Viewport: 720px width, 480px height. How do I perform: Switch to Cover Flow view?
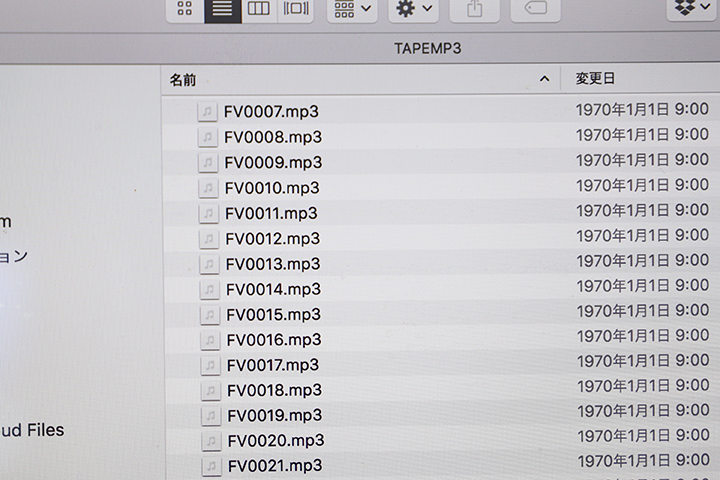pyautogui.click(x=296, y=8)
